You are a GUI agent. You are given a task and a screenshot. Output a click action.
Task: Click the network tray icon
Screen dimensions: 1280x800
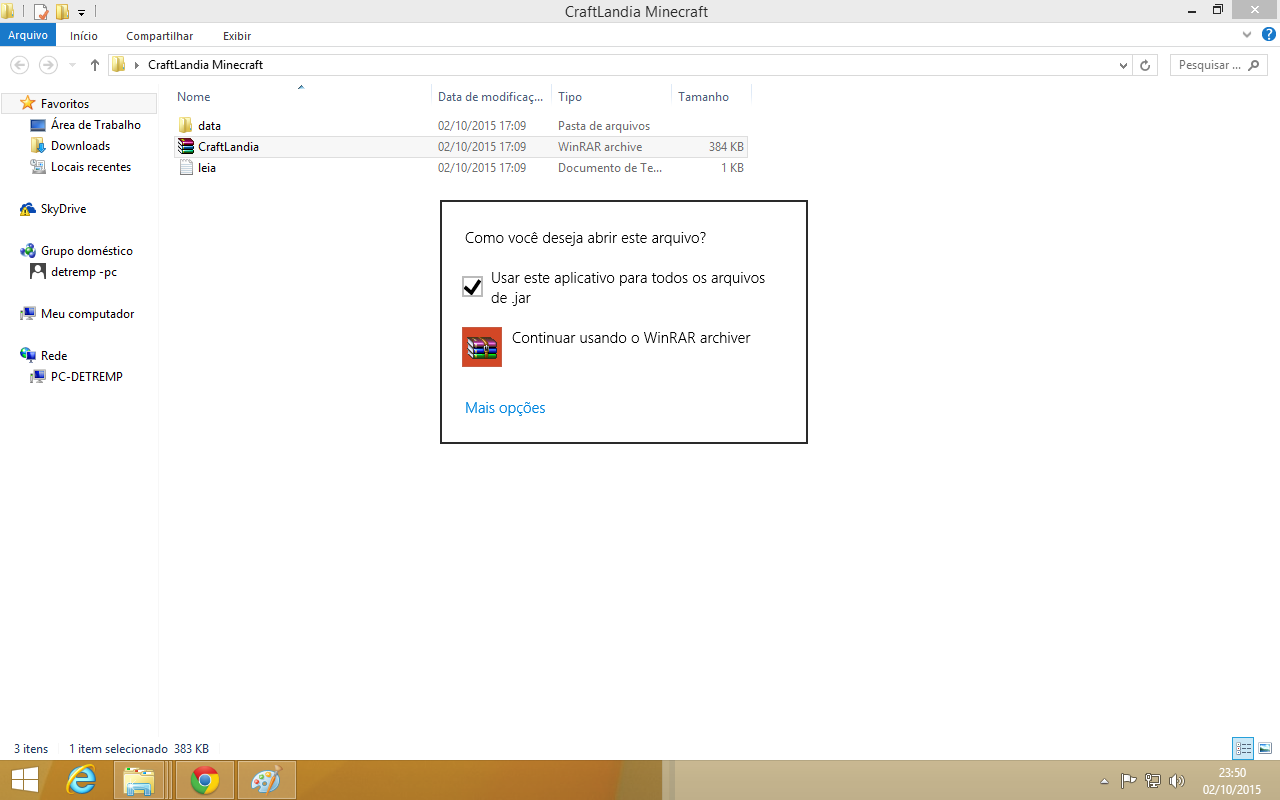coord(1153,781)
